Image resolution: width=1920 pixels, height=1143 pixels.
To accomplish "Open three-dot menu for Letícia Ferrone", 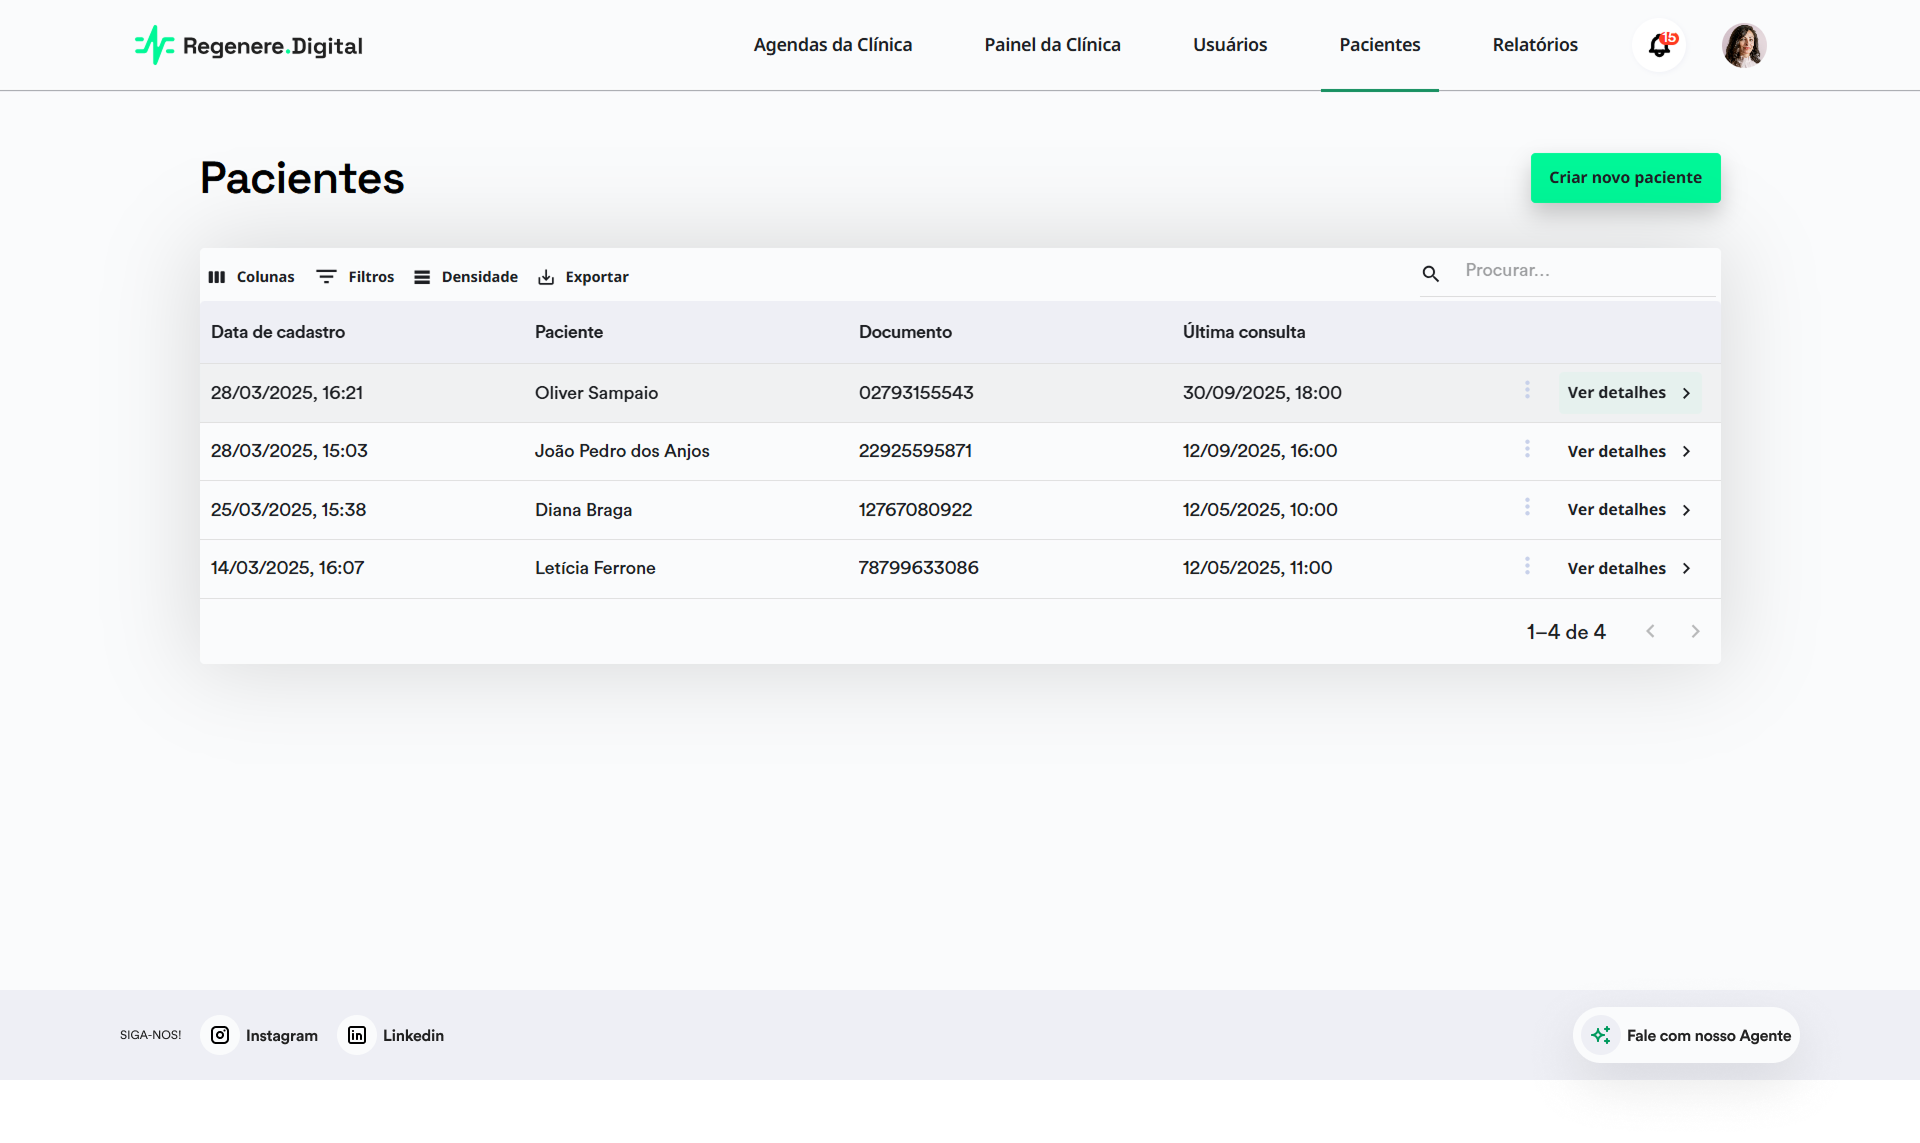I will [x=1527, y=566].
